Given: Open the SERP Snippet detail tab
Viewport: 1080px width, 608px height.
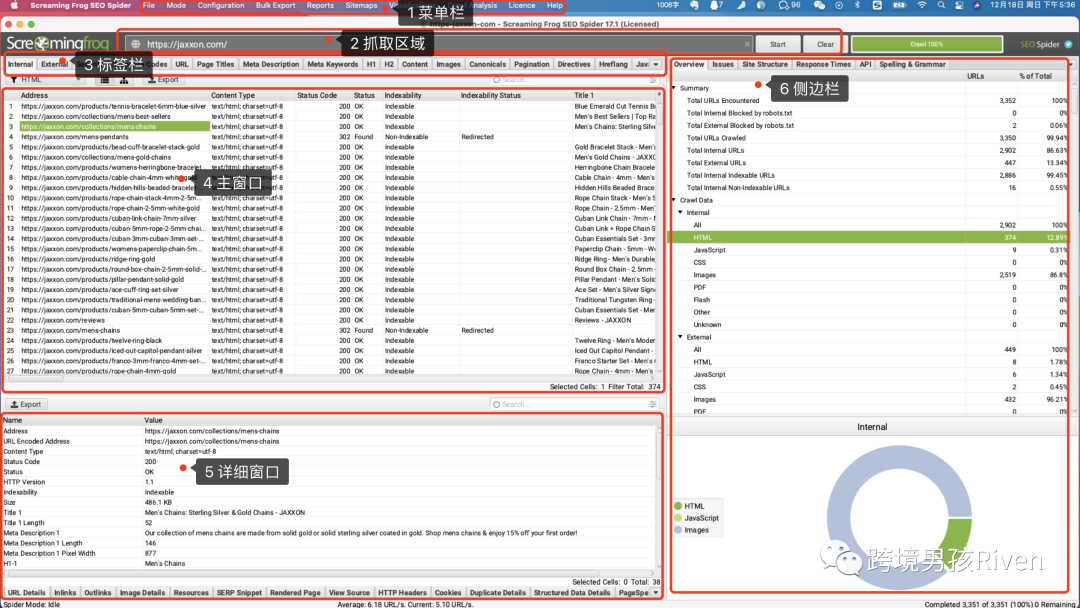Looking at the screenshot, I should tap(239, 592).
